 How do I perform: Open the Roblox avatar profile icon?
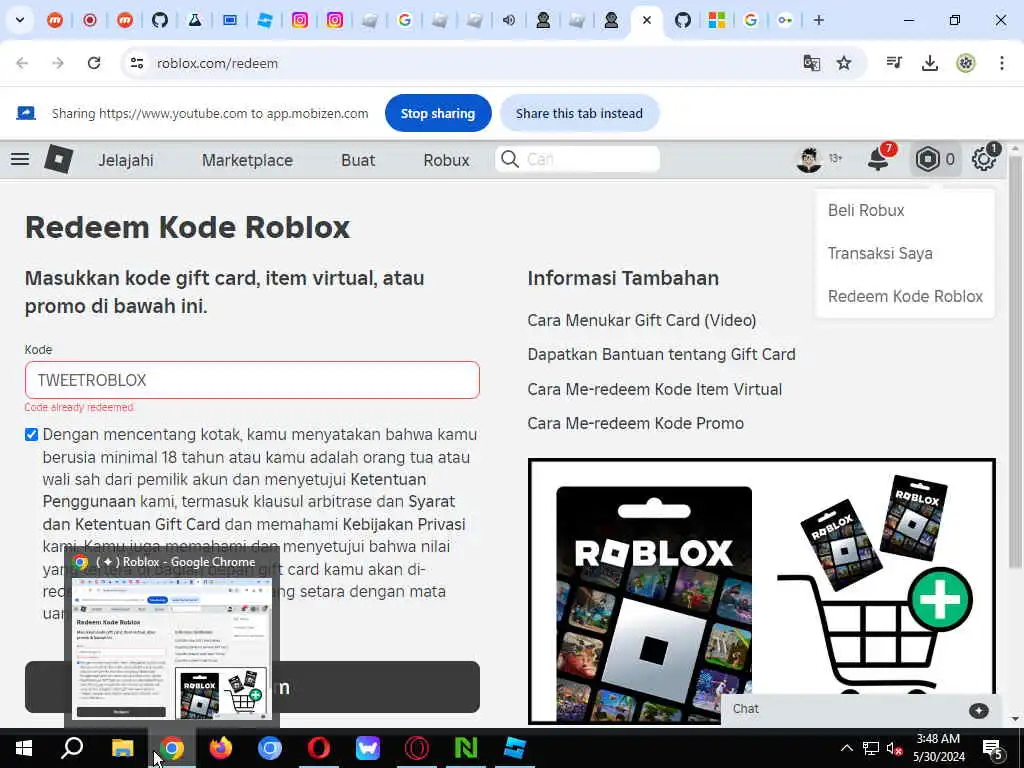[x=809, y=159]
